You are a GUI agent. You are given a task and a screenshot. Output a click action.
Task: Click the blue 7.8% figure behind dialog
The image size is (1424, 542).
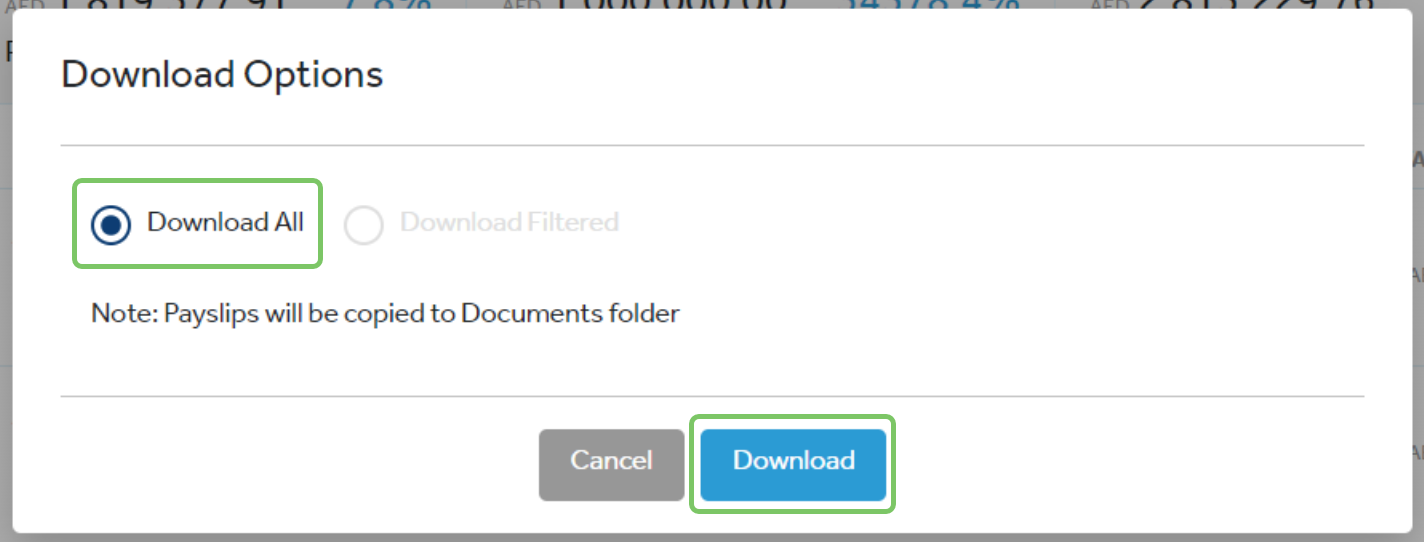tap(388, 5)
